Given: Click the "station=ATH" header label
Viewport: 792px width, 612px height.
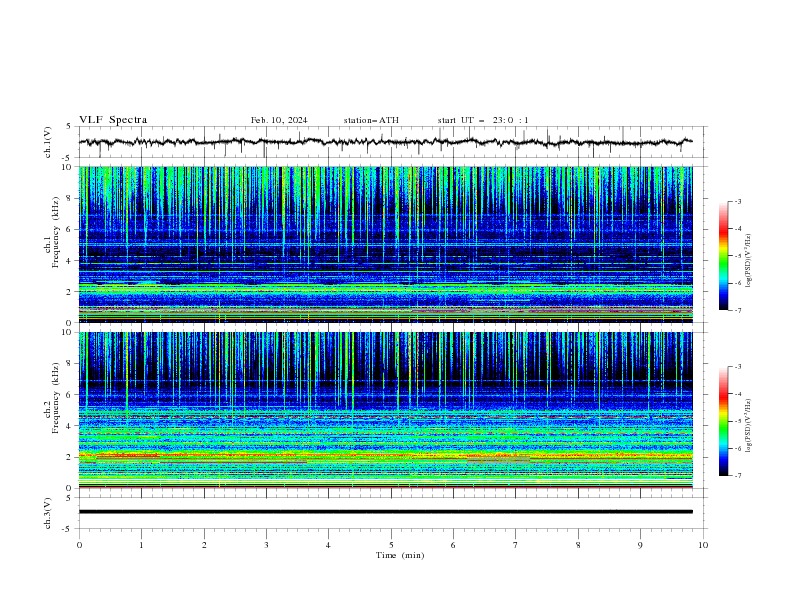Looking at the screenshot, I should (371, 120).
